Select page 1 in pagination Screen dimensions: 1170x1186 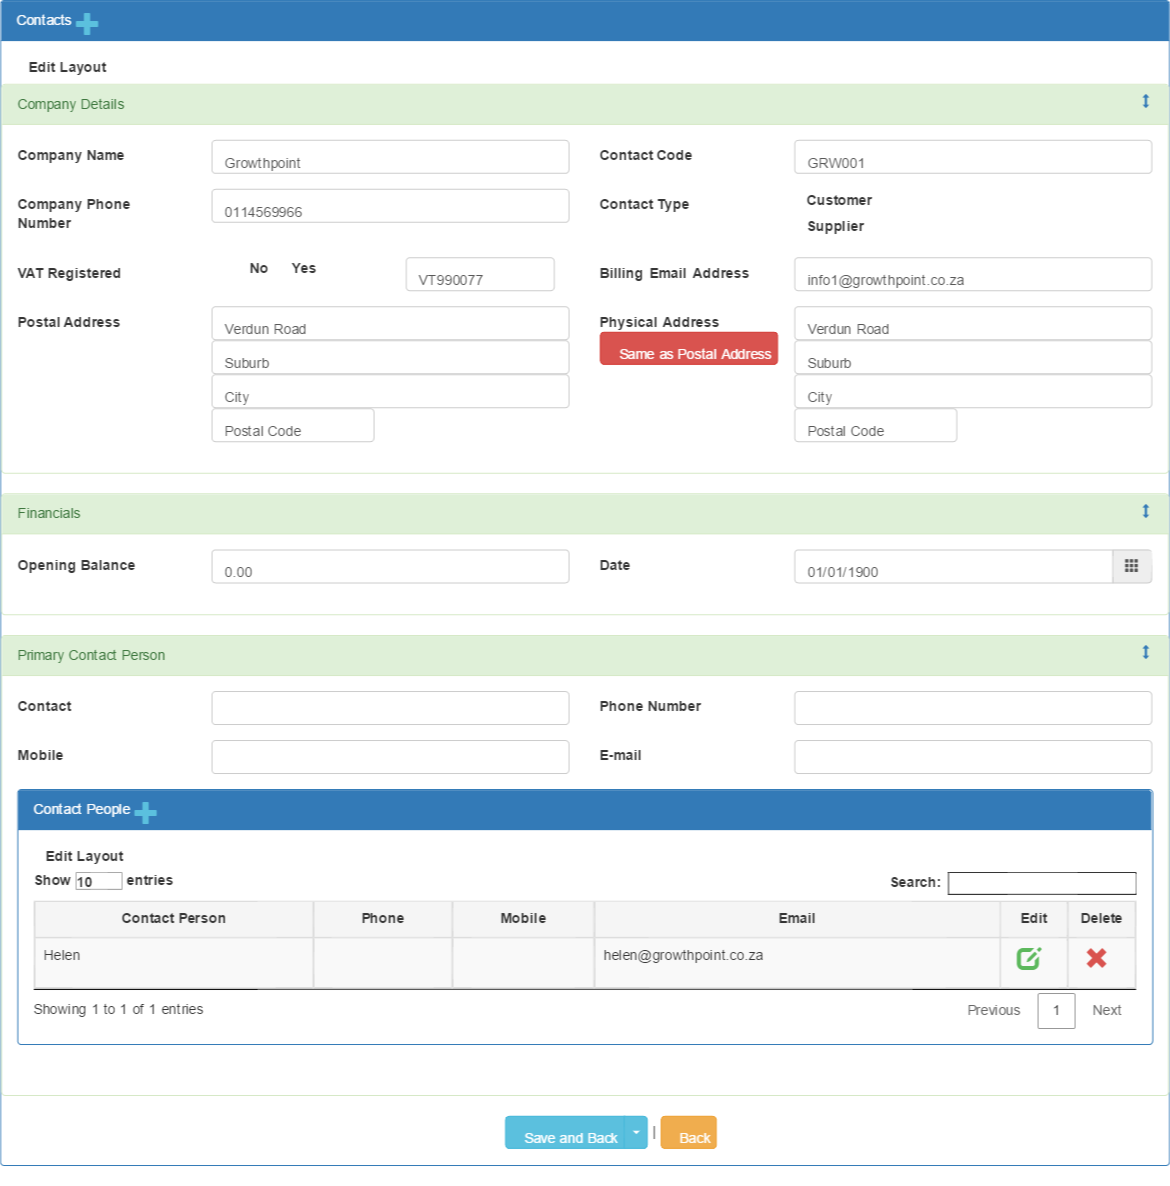pos(1056,1011)
